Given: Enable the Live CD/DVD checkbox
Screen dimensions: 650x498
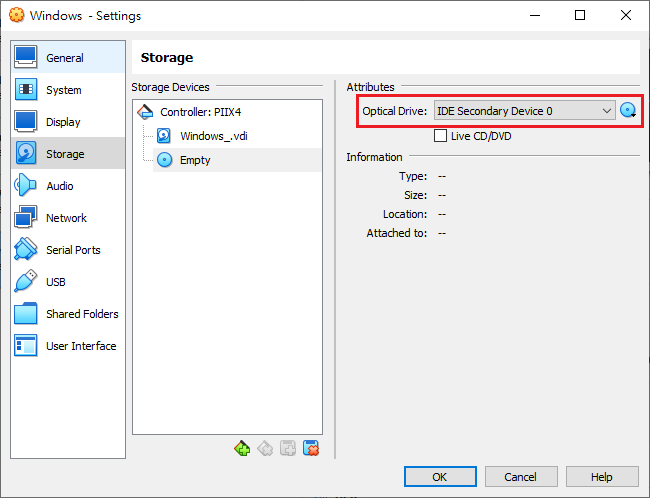Looking at the screenshot, I should click(441, 136).
